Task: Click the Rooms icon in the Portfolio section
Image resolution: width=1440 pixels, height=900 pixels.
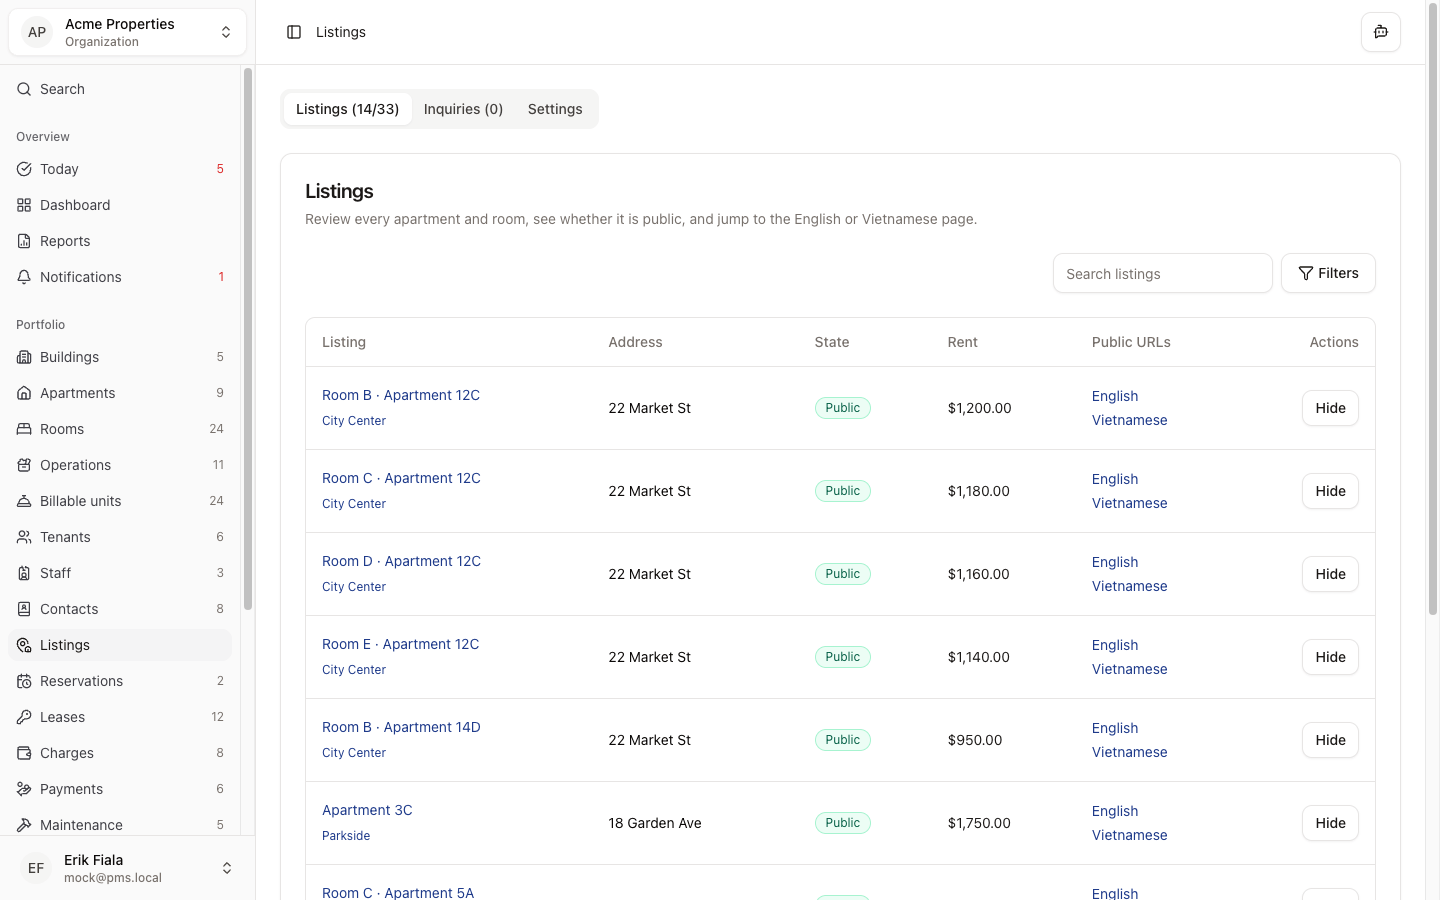Action: (23, 429)
